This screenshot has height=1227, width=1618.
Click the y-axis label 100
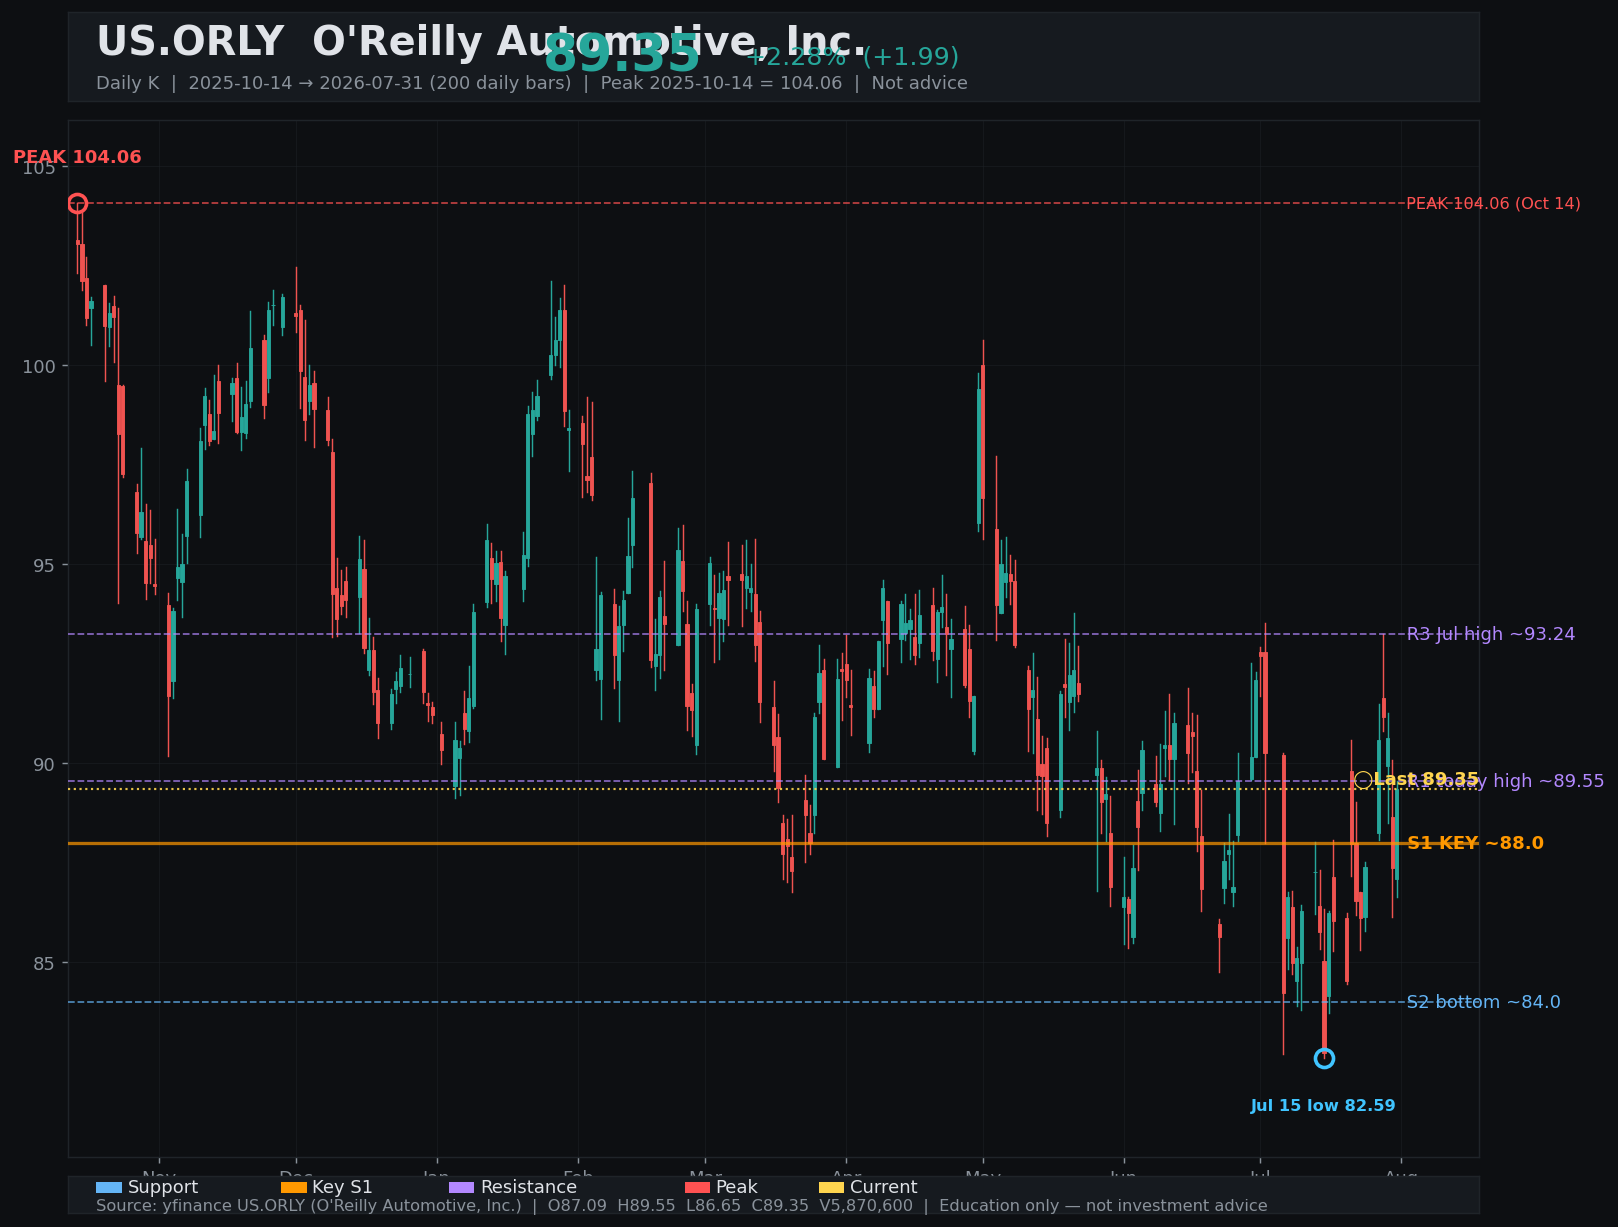tap(39, 366)
